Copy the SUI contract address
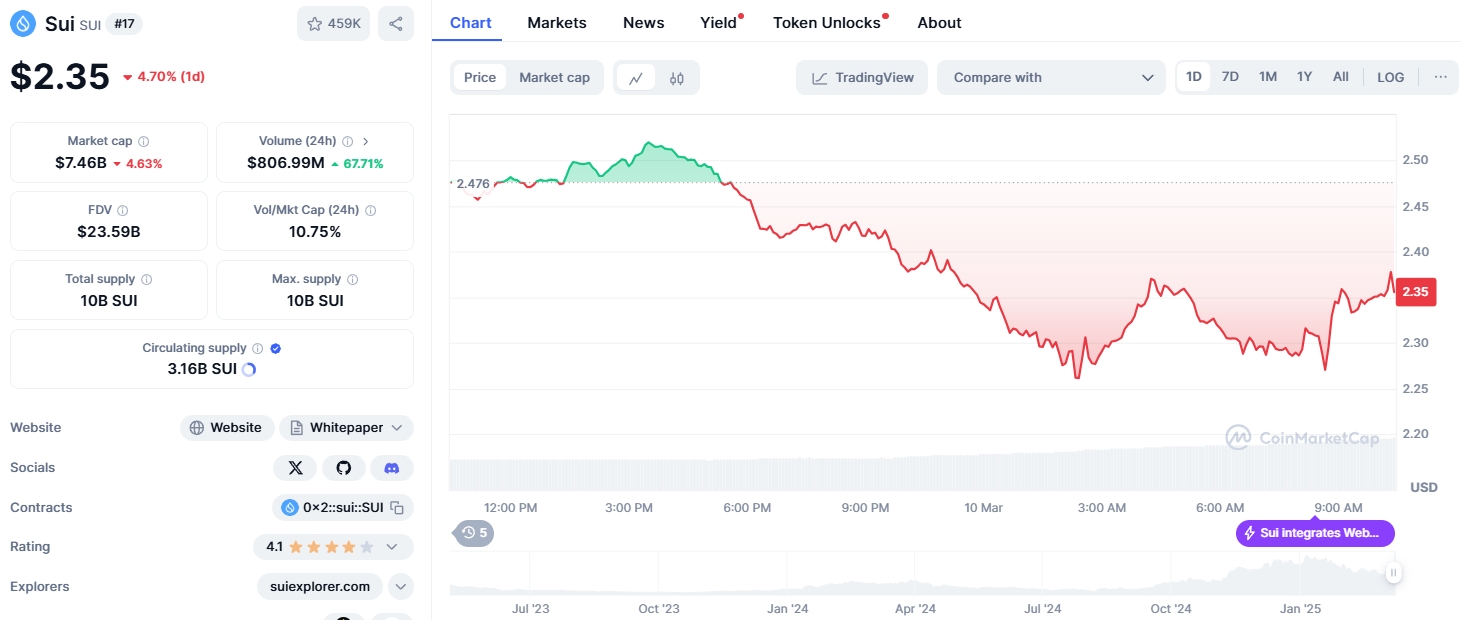1461x620 pixels. tap(397, 508)
